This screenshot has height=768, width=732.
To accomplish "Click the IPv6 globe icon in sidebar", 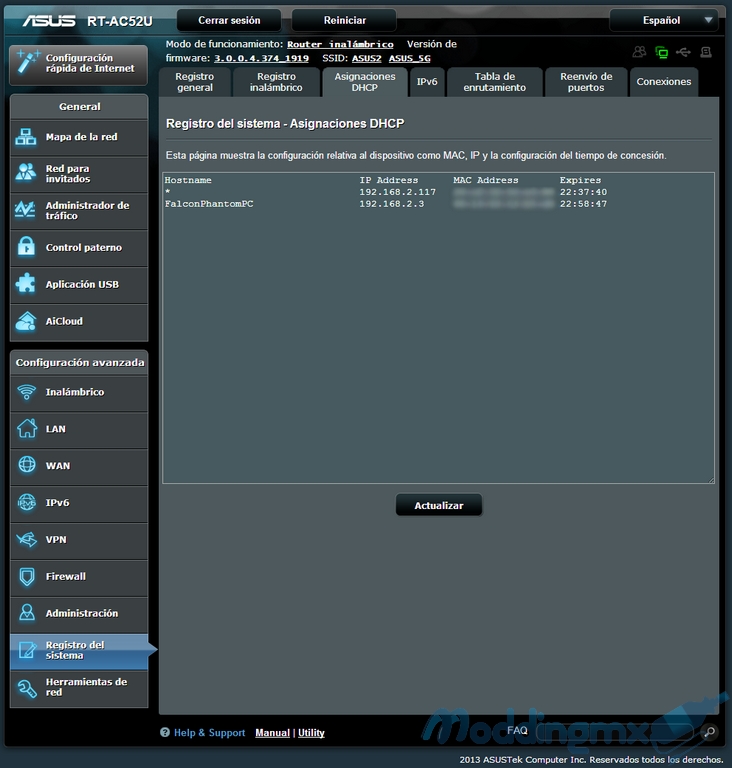I will (26, 502).
